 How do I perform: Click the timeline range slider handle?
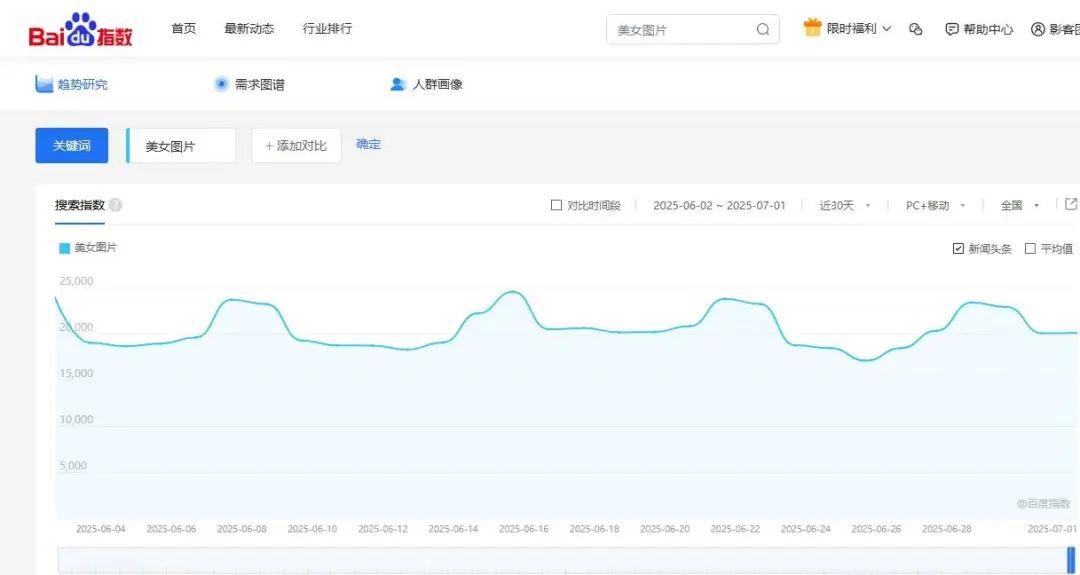(1071, 560)
